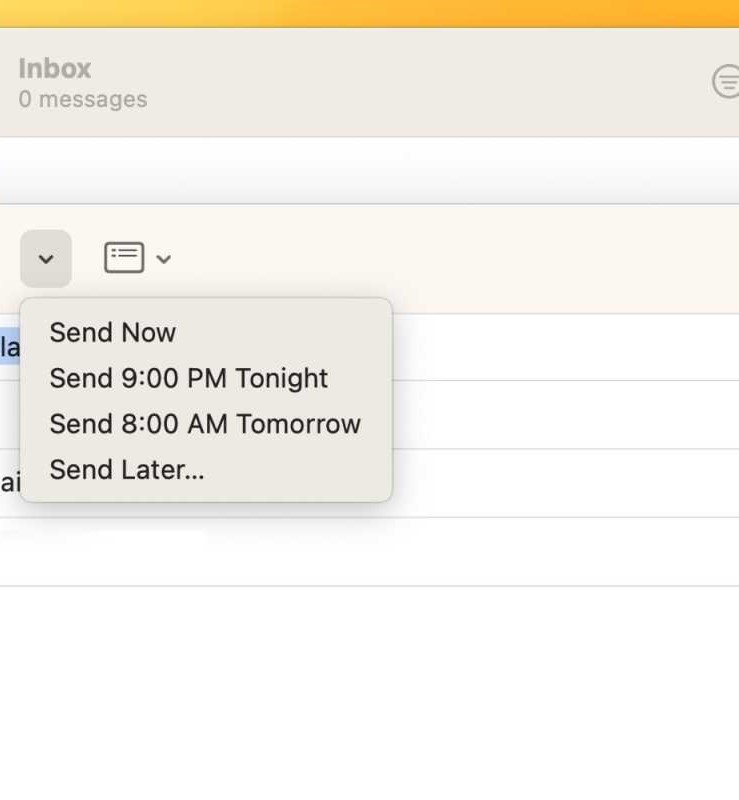
Task: Expand the chevron beside header fields icon
Action: pos(163,259)
